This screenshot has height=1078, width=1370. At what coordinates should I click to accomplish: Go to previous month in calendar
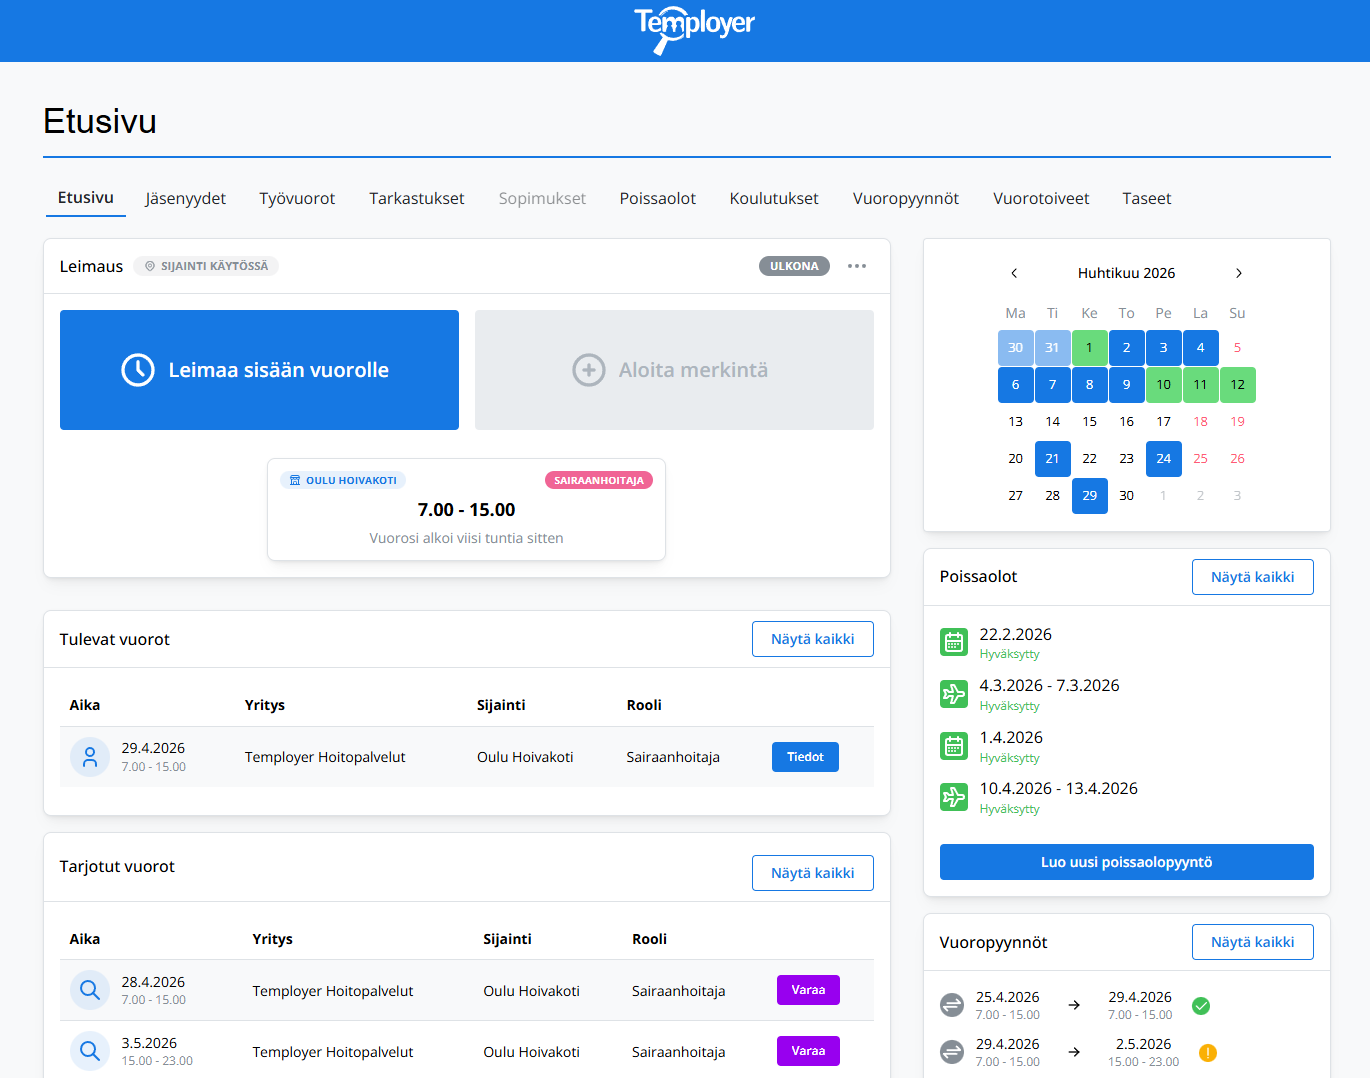click(x=1014, y=273)
